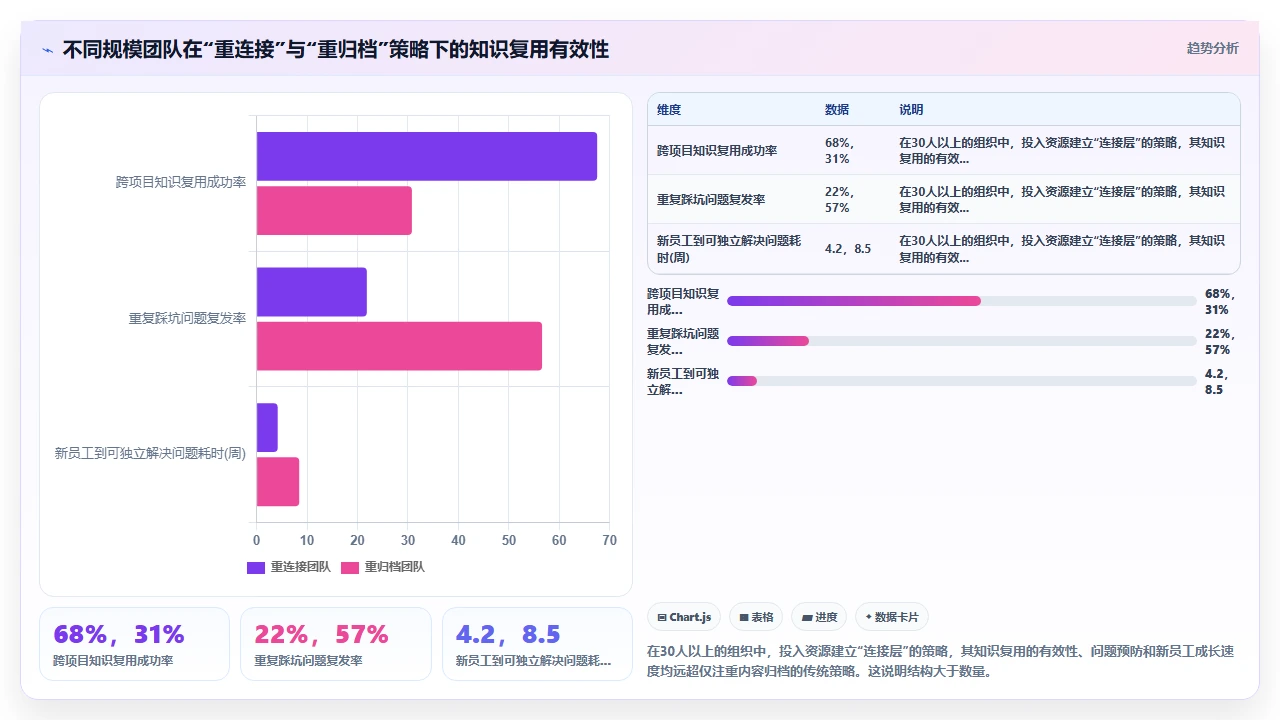Screen dimensions: 1280x720
Task: Click the y-axis label 新员工到可独立解决问题耗时(周)
Action: 150,454
